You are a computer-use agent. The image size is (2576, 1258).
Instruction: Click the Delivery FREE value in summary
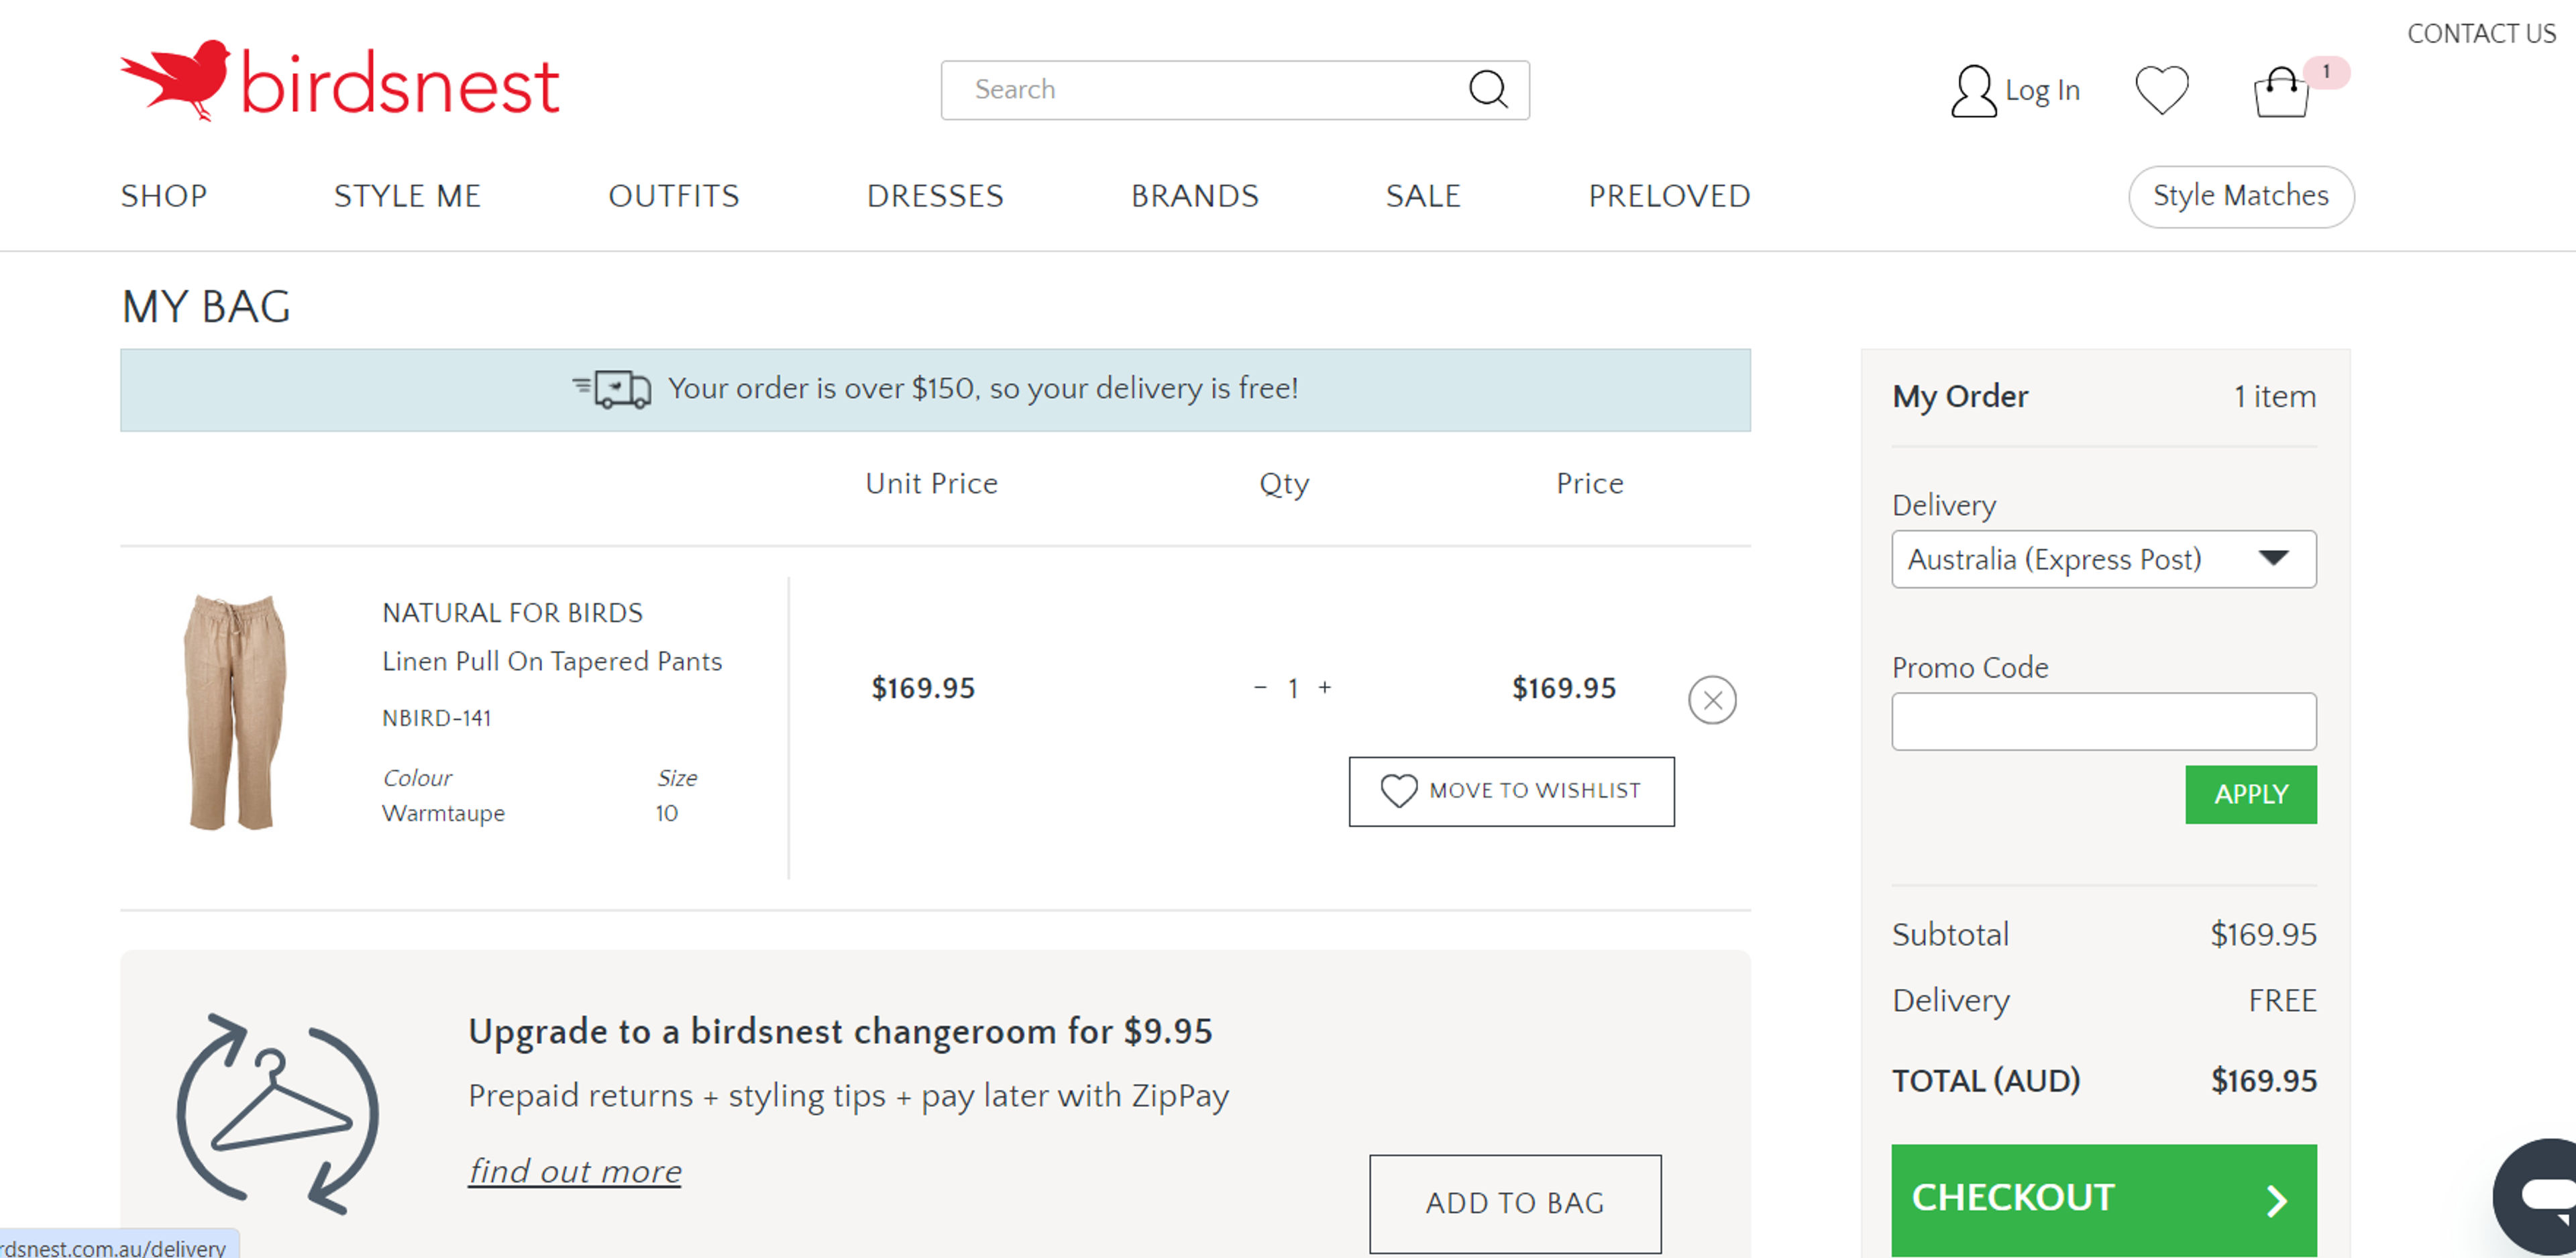(2282, 1001)
